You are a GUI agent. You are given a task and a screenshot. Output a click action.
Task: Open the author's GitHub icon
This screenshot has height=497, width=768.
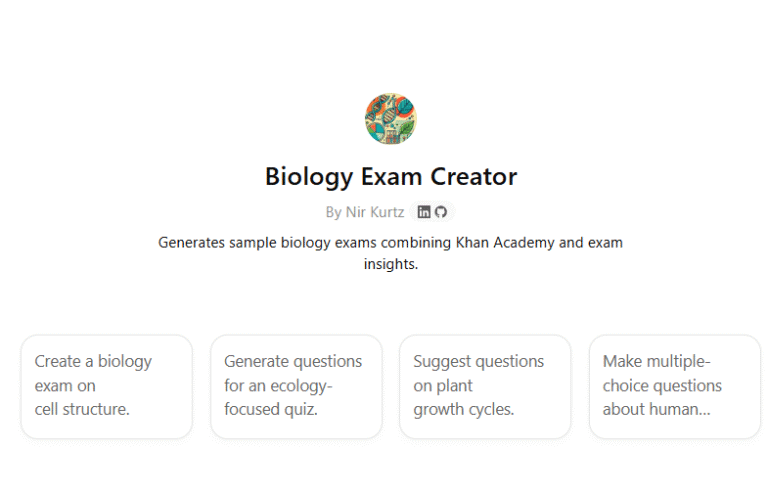[x=441, y=212]
